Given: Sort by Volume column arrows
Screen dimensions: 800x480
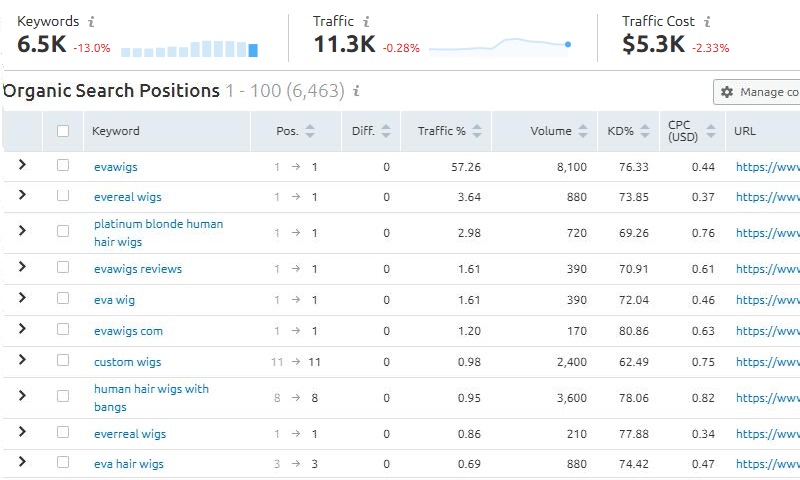Looking at the screenshot, I should point(583,131).
